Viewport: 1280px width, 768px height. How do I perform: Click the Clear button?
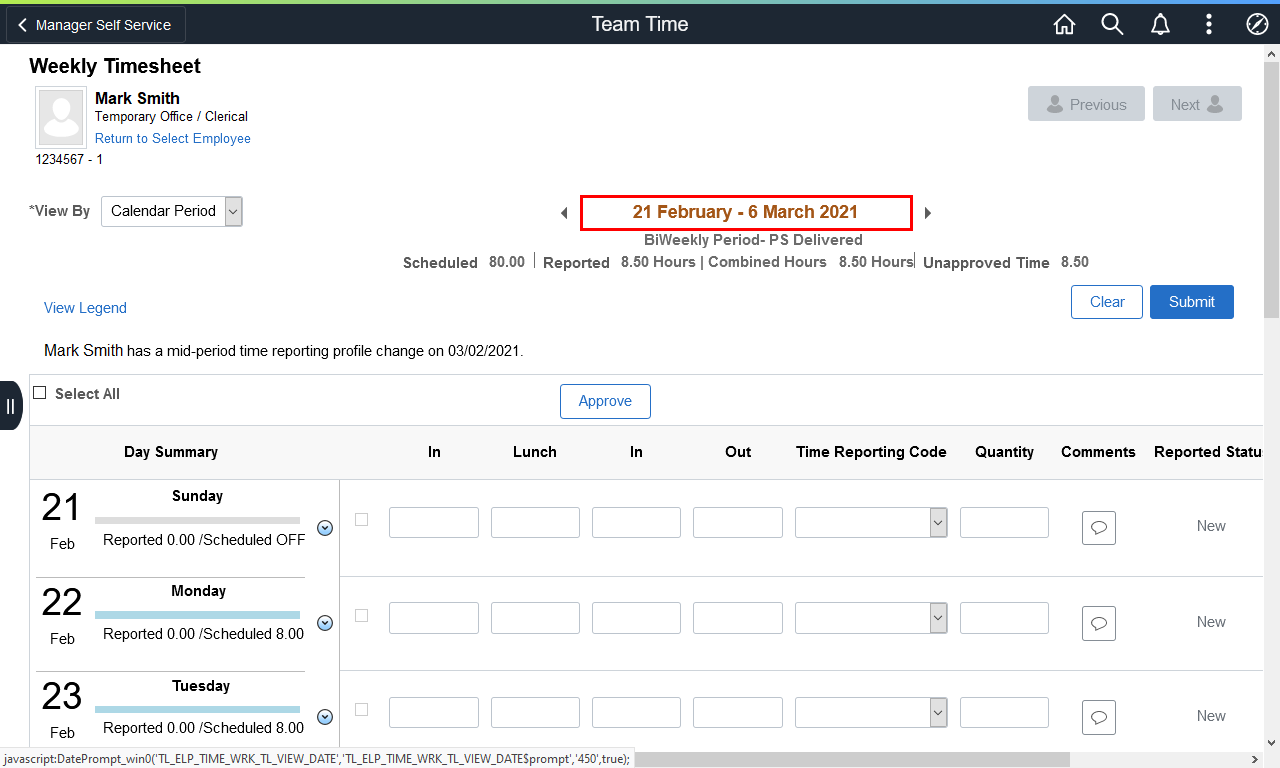pyautogui.click(x=1107, y=302)
